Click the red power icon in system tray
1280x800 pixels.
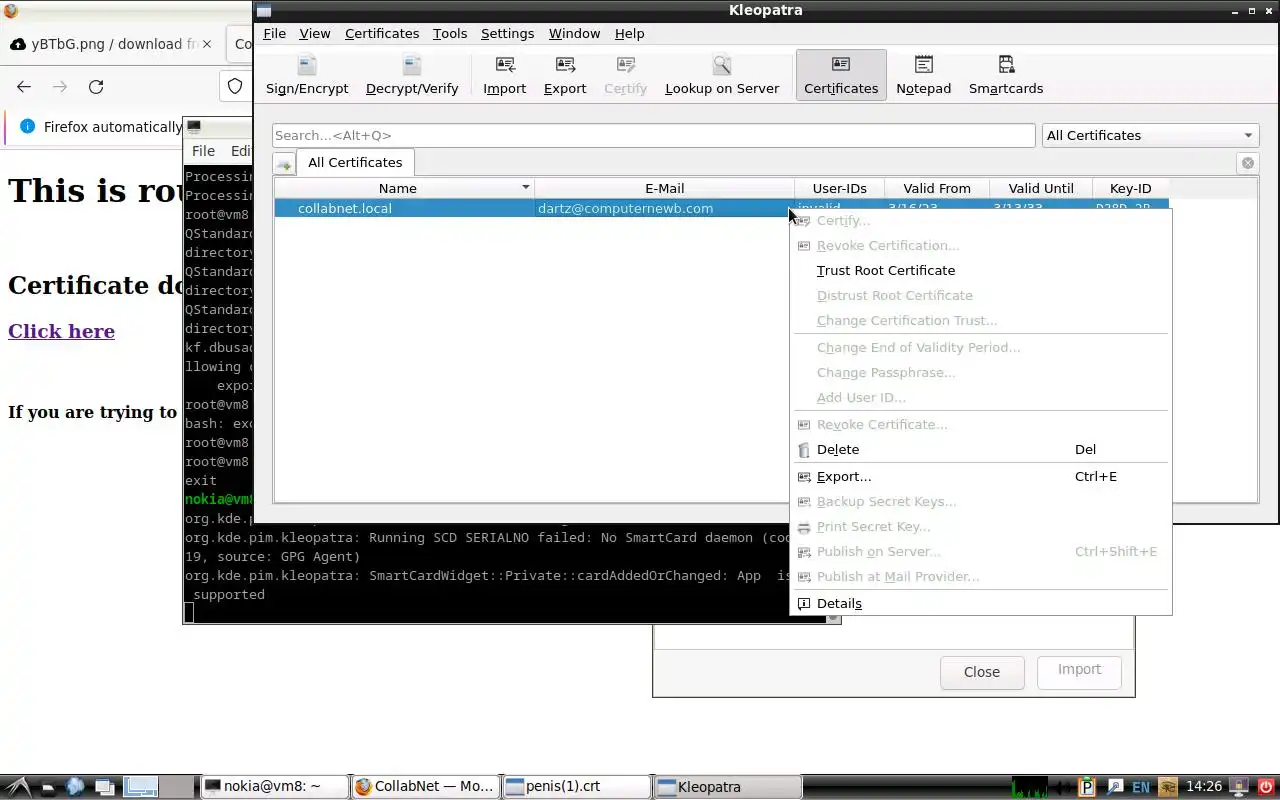[1266, 787]
